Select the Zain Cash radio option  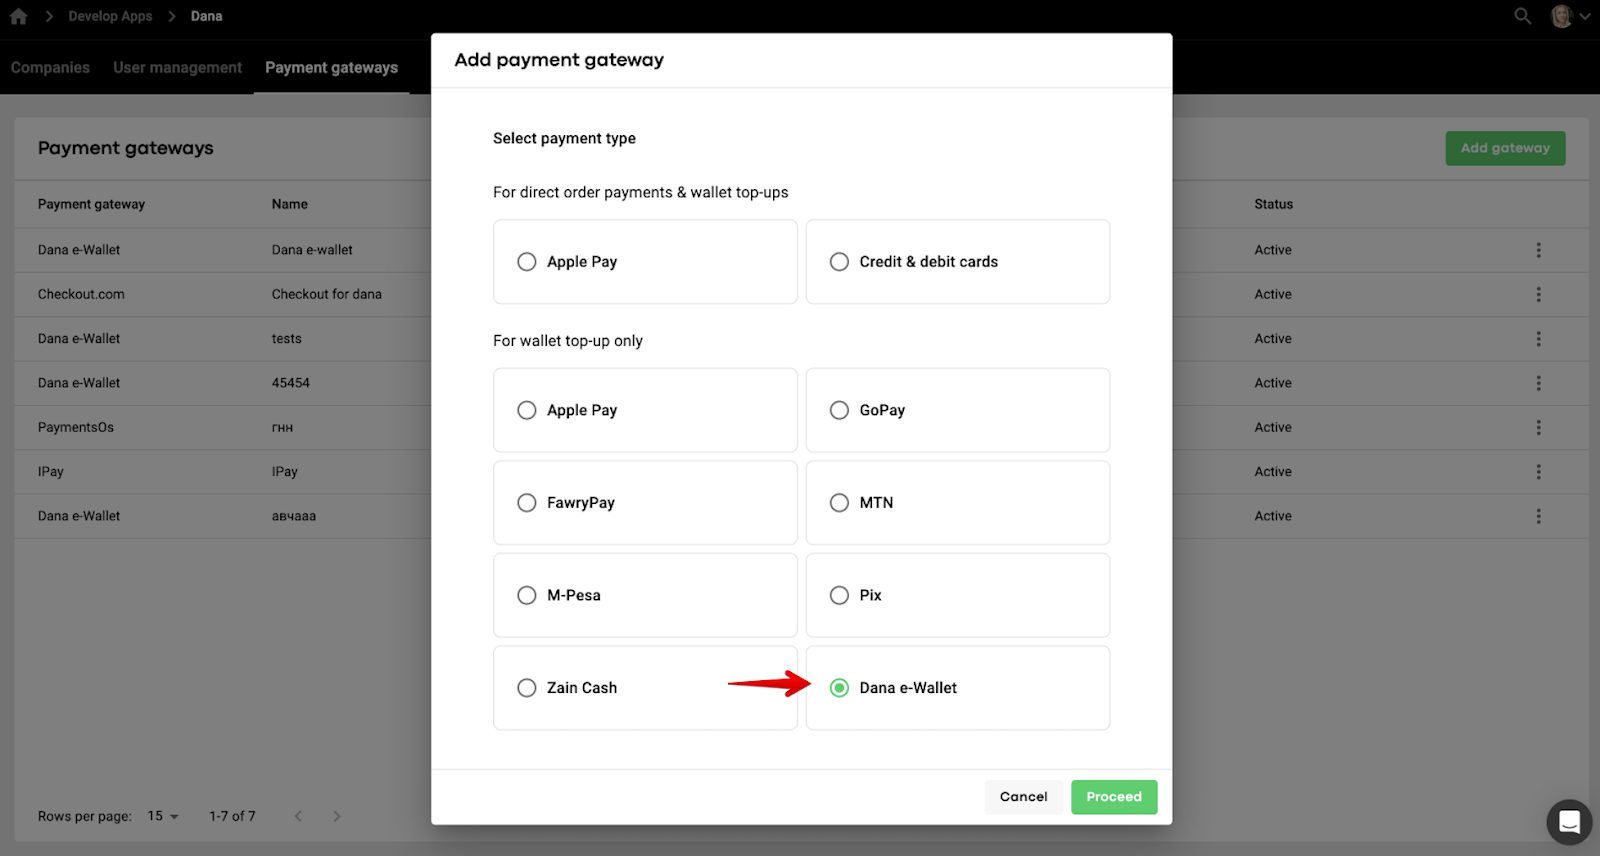click(x=527, y=688)
